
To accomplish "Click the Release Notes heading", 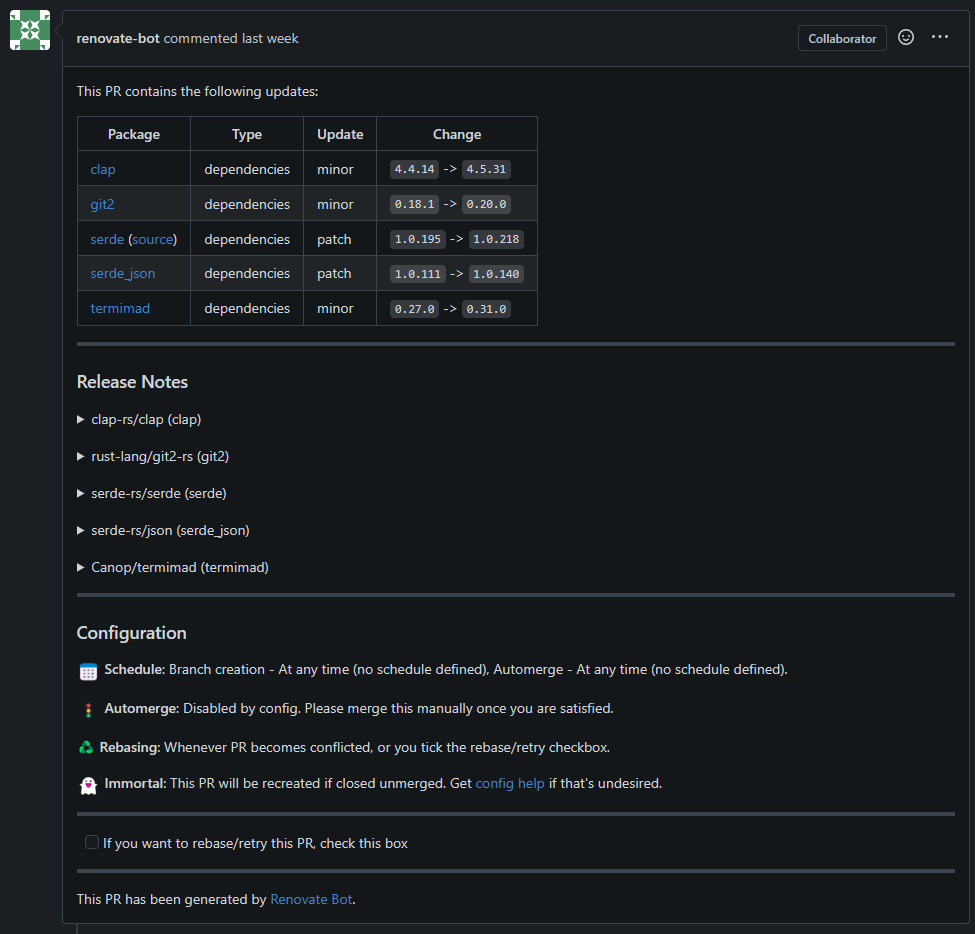I will coord(132,382).
